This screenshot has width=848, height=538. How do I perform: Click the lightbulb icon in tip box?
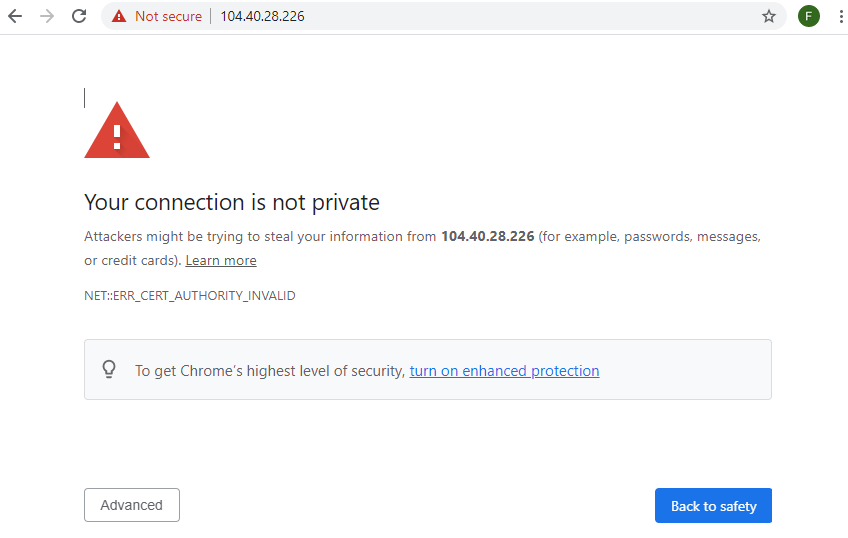pos(109,370)
